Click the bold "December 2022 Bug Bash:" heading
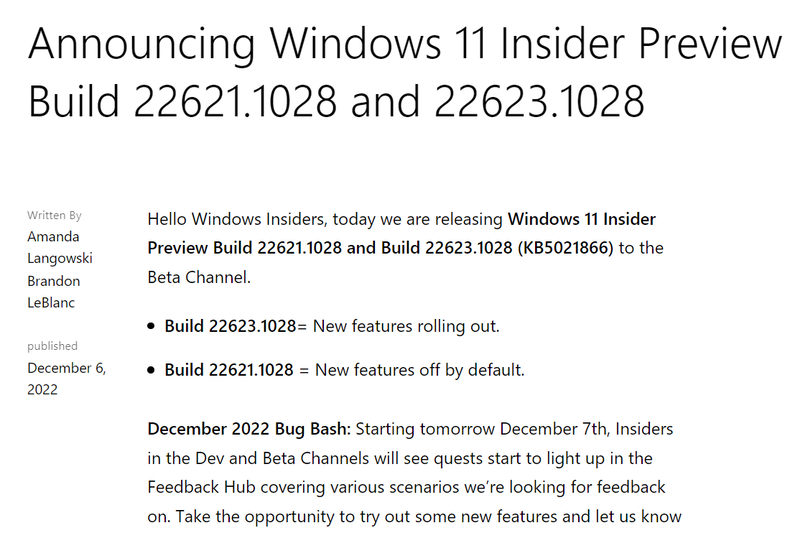This screenshot has width=800, height=533. pos(249,429)
